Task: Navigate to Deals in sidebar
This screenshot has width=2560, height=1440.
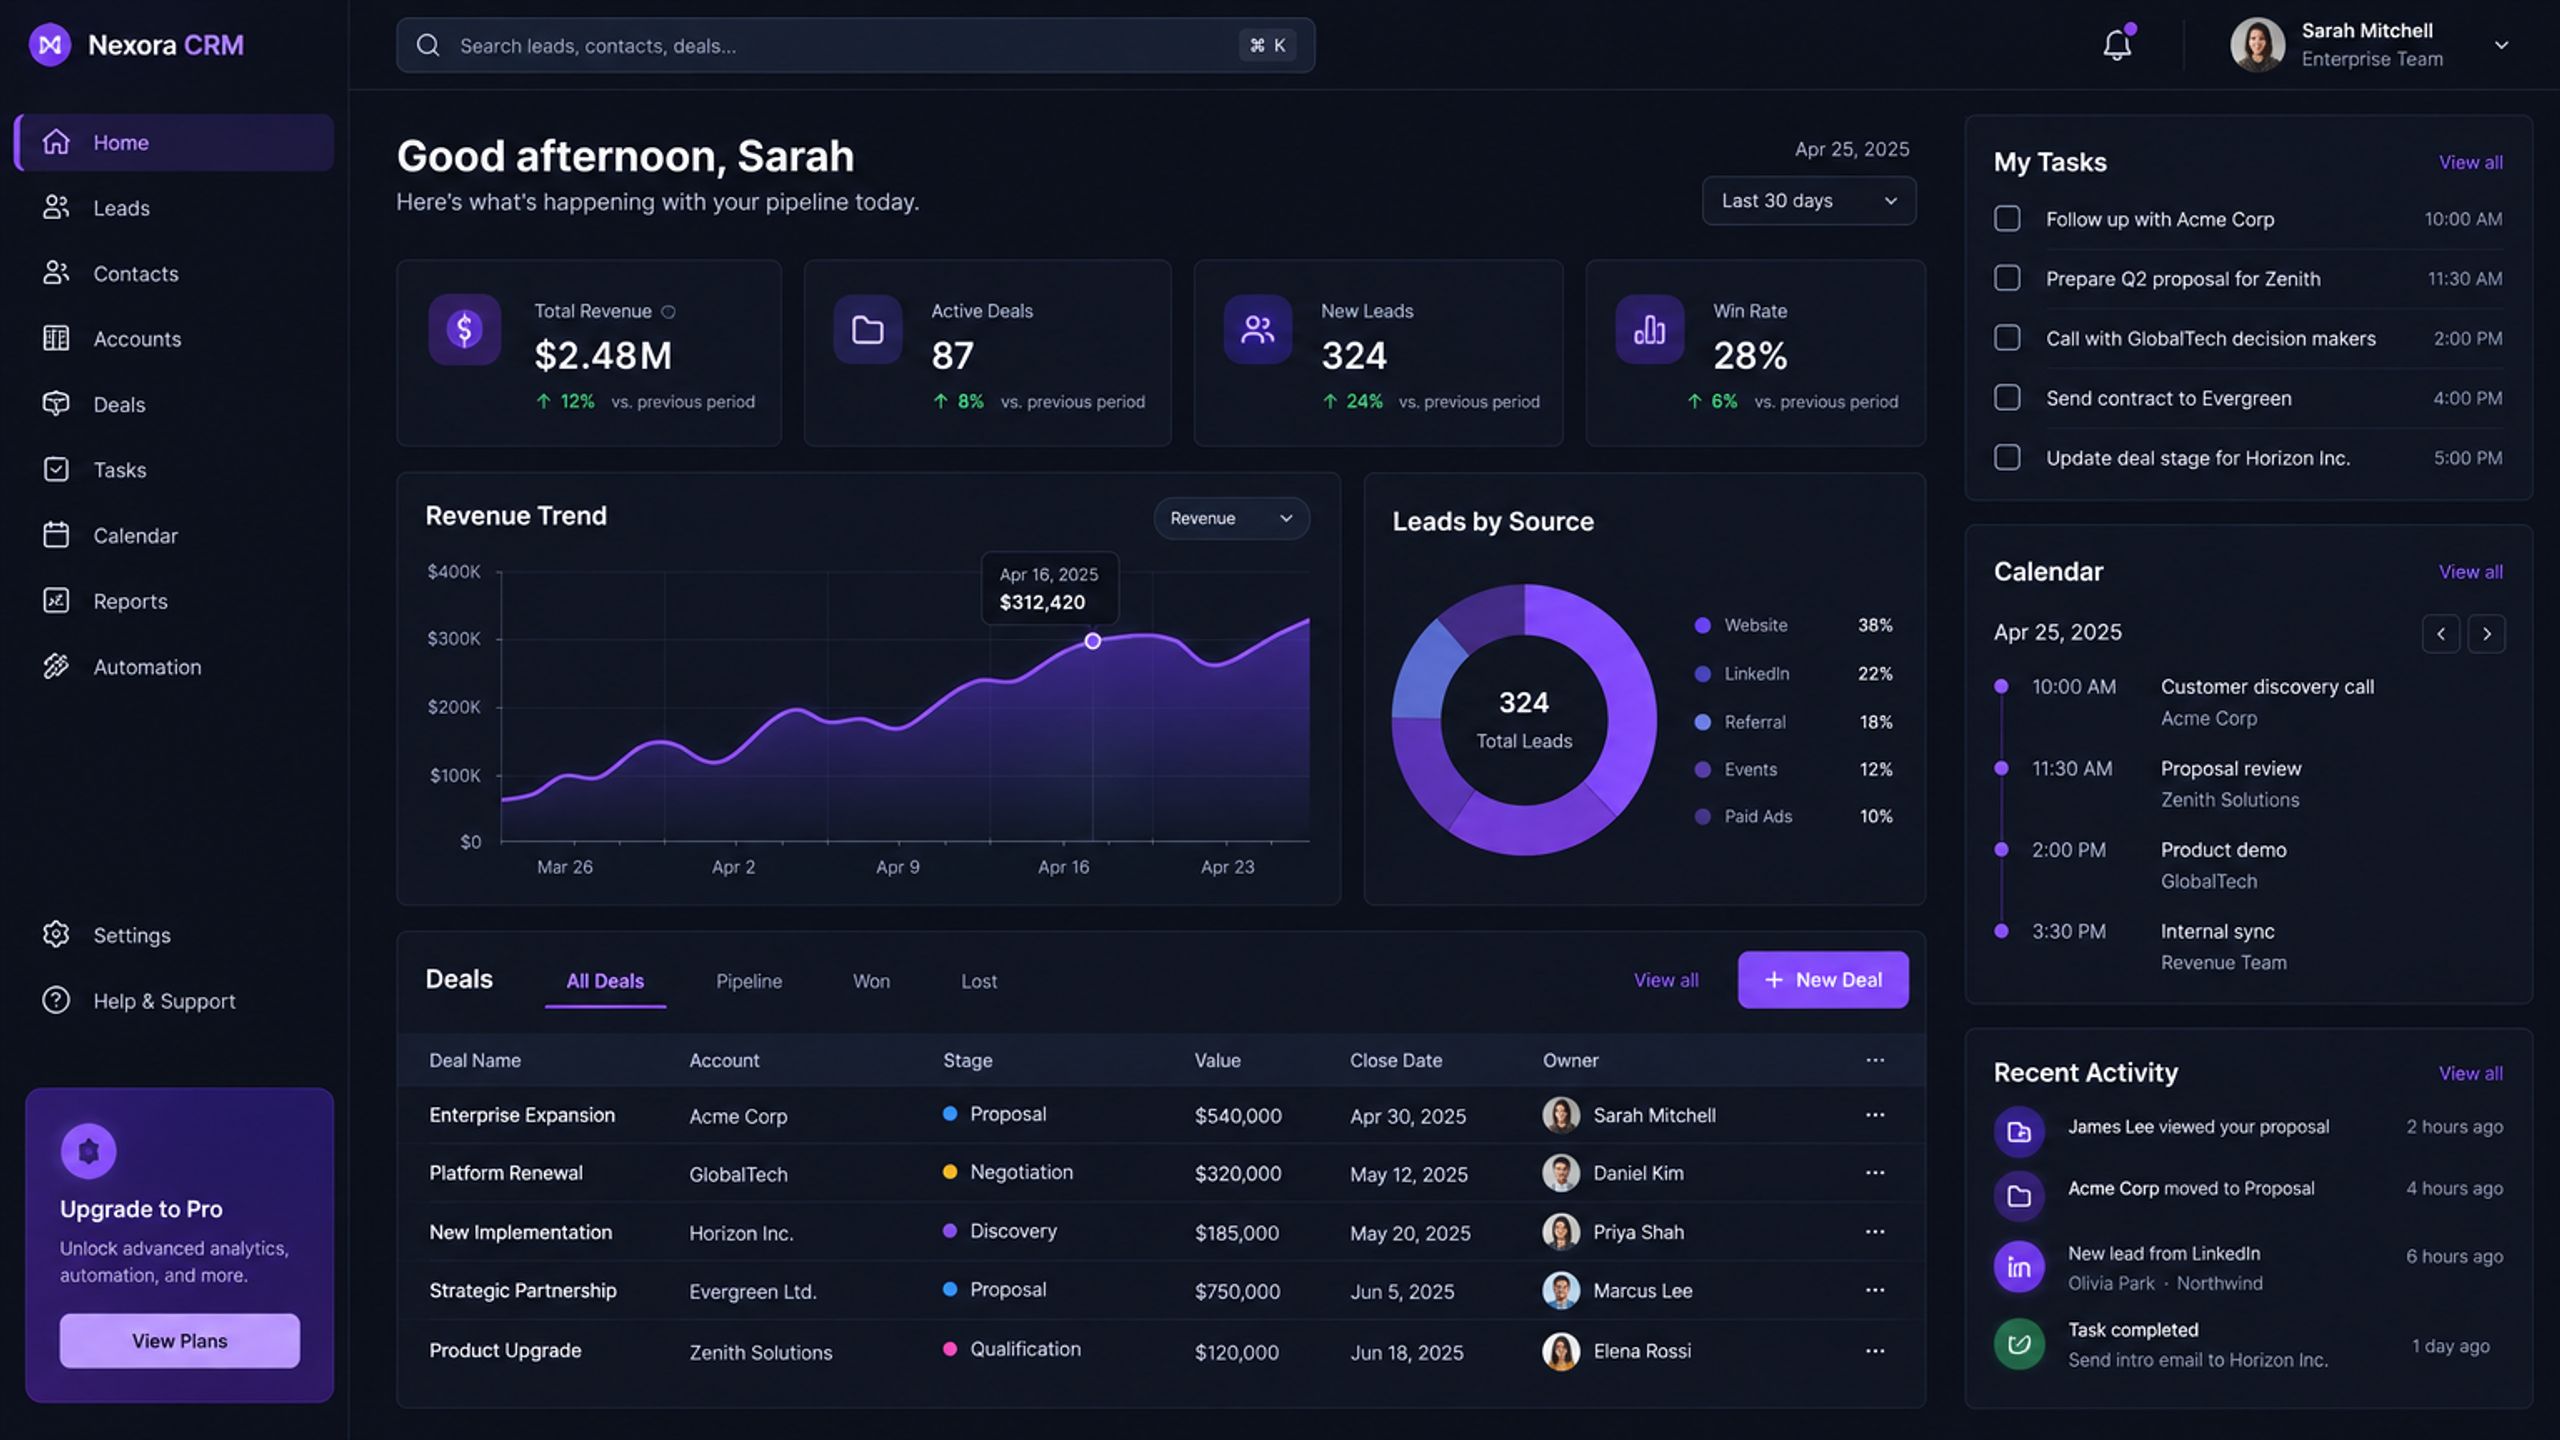Action: [174, 404]
